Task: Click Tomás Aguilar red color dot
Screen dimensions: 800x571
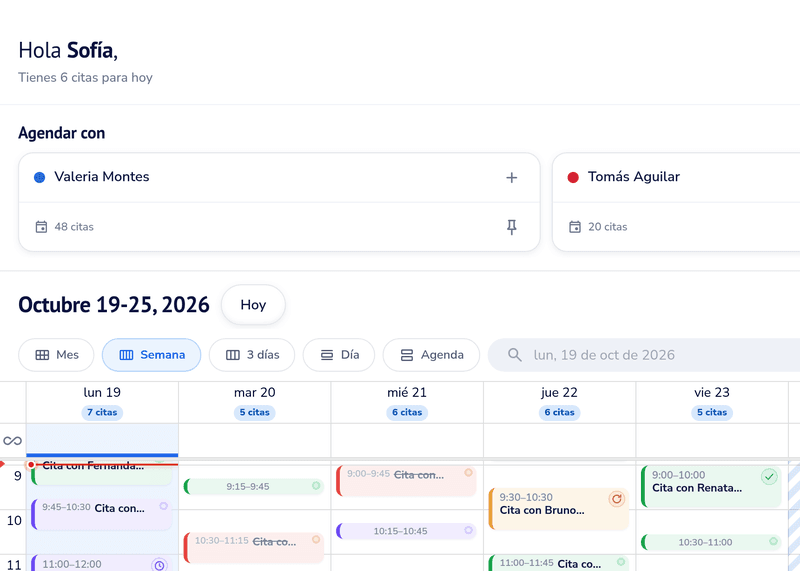Action: 573,177
